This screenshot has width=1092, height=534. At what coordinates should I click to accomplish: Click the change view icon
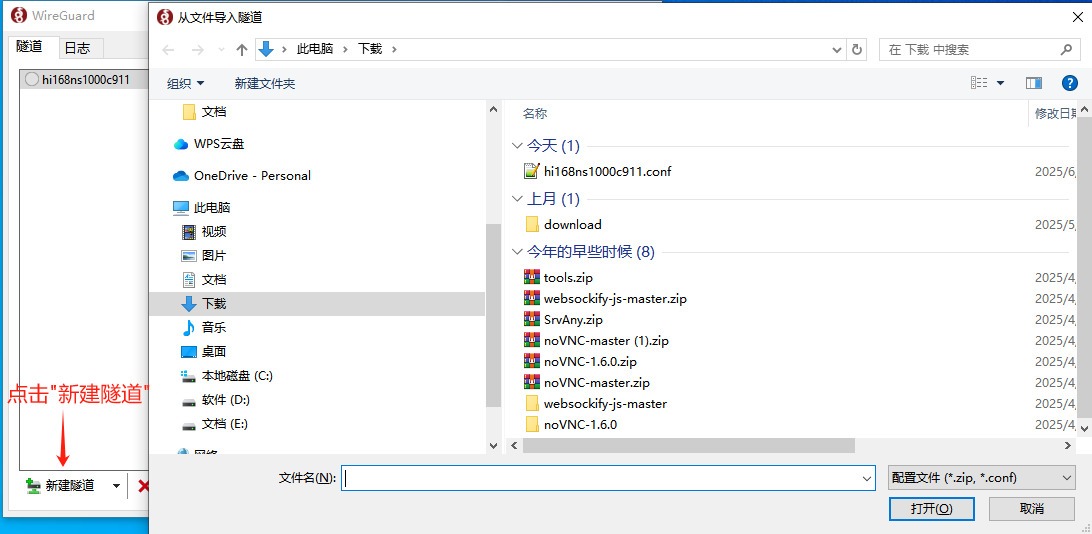click(x=979, y=83)
